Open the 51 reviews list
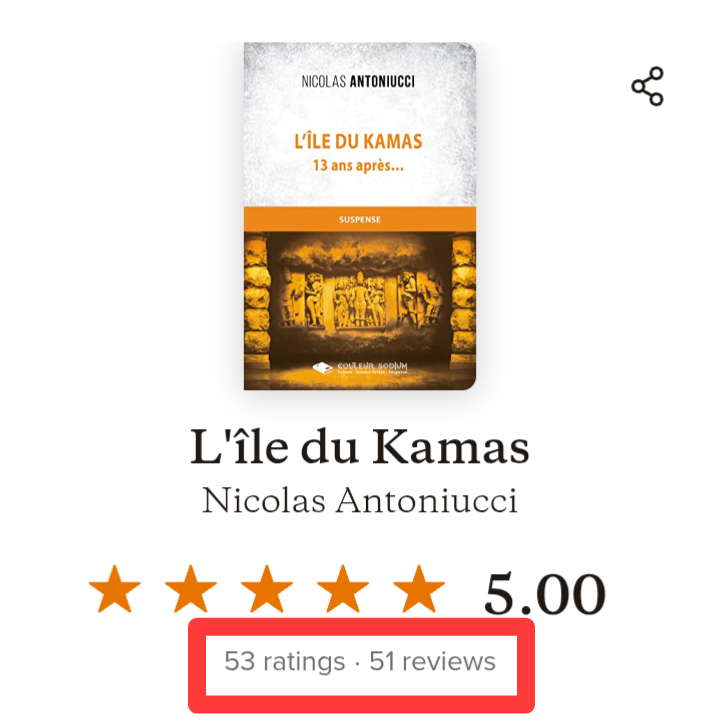This screenshot has width=720, height=722. pos(433,662)
